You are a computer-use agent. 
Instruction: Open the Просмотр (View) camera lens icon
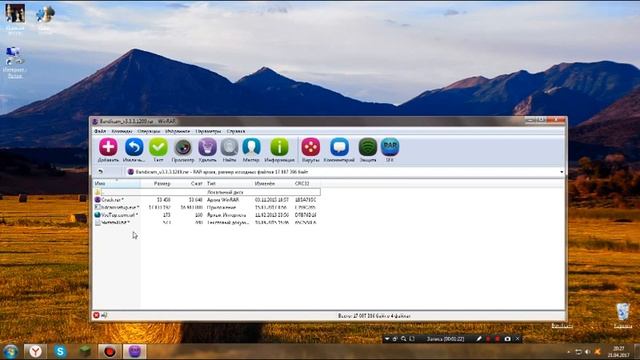coord(183,147)
